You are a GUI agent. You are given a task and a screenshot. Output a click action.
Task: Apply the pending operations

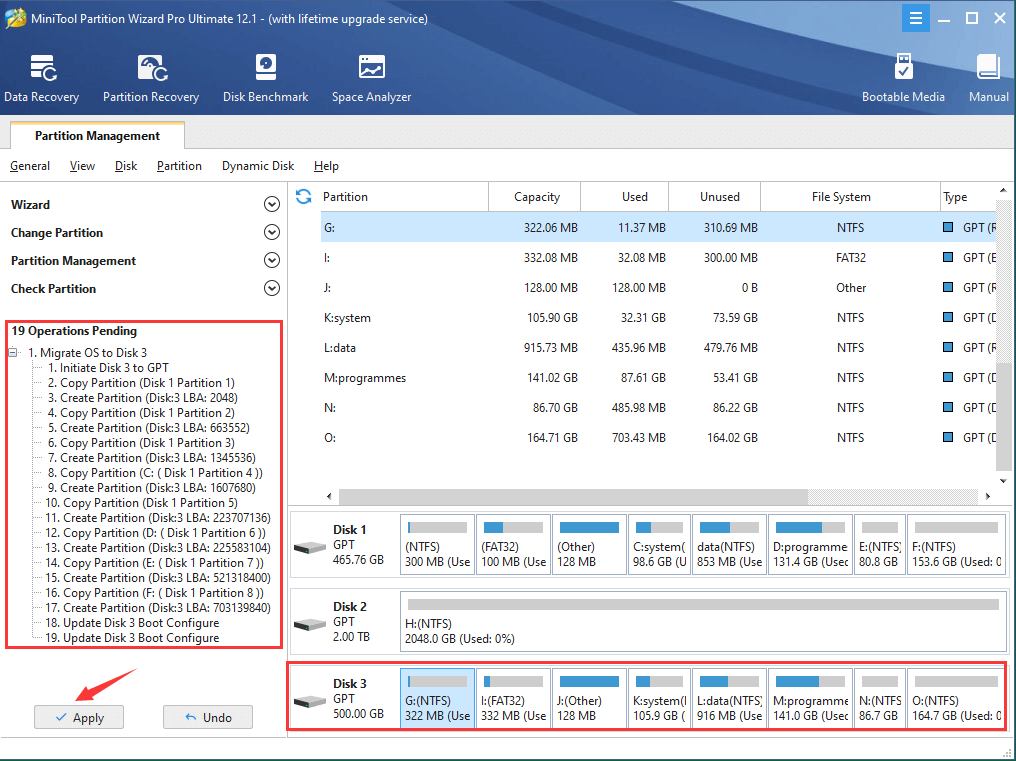tap(78, 717)
